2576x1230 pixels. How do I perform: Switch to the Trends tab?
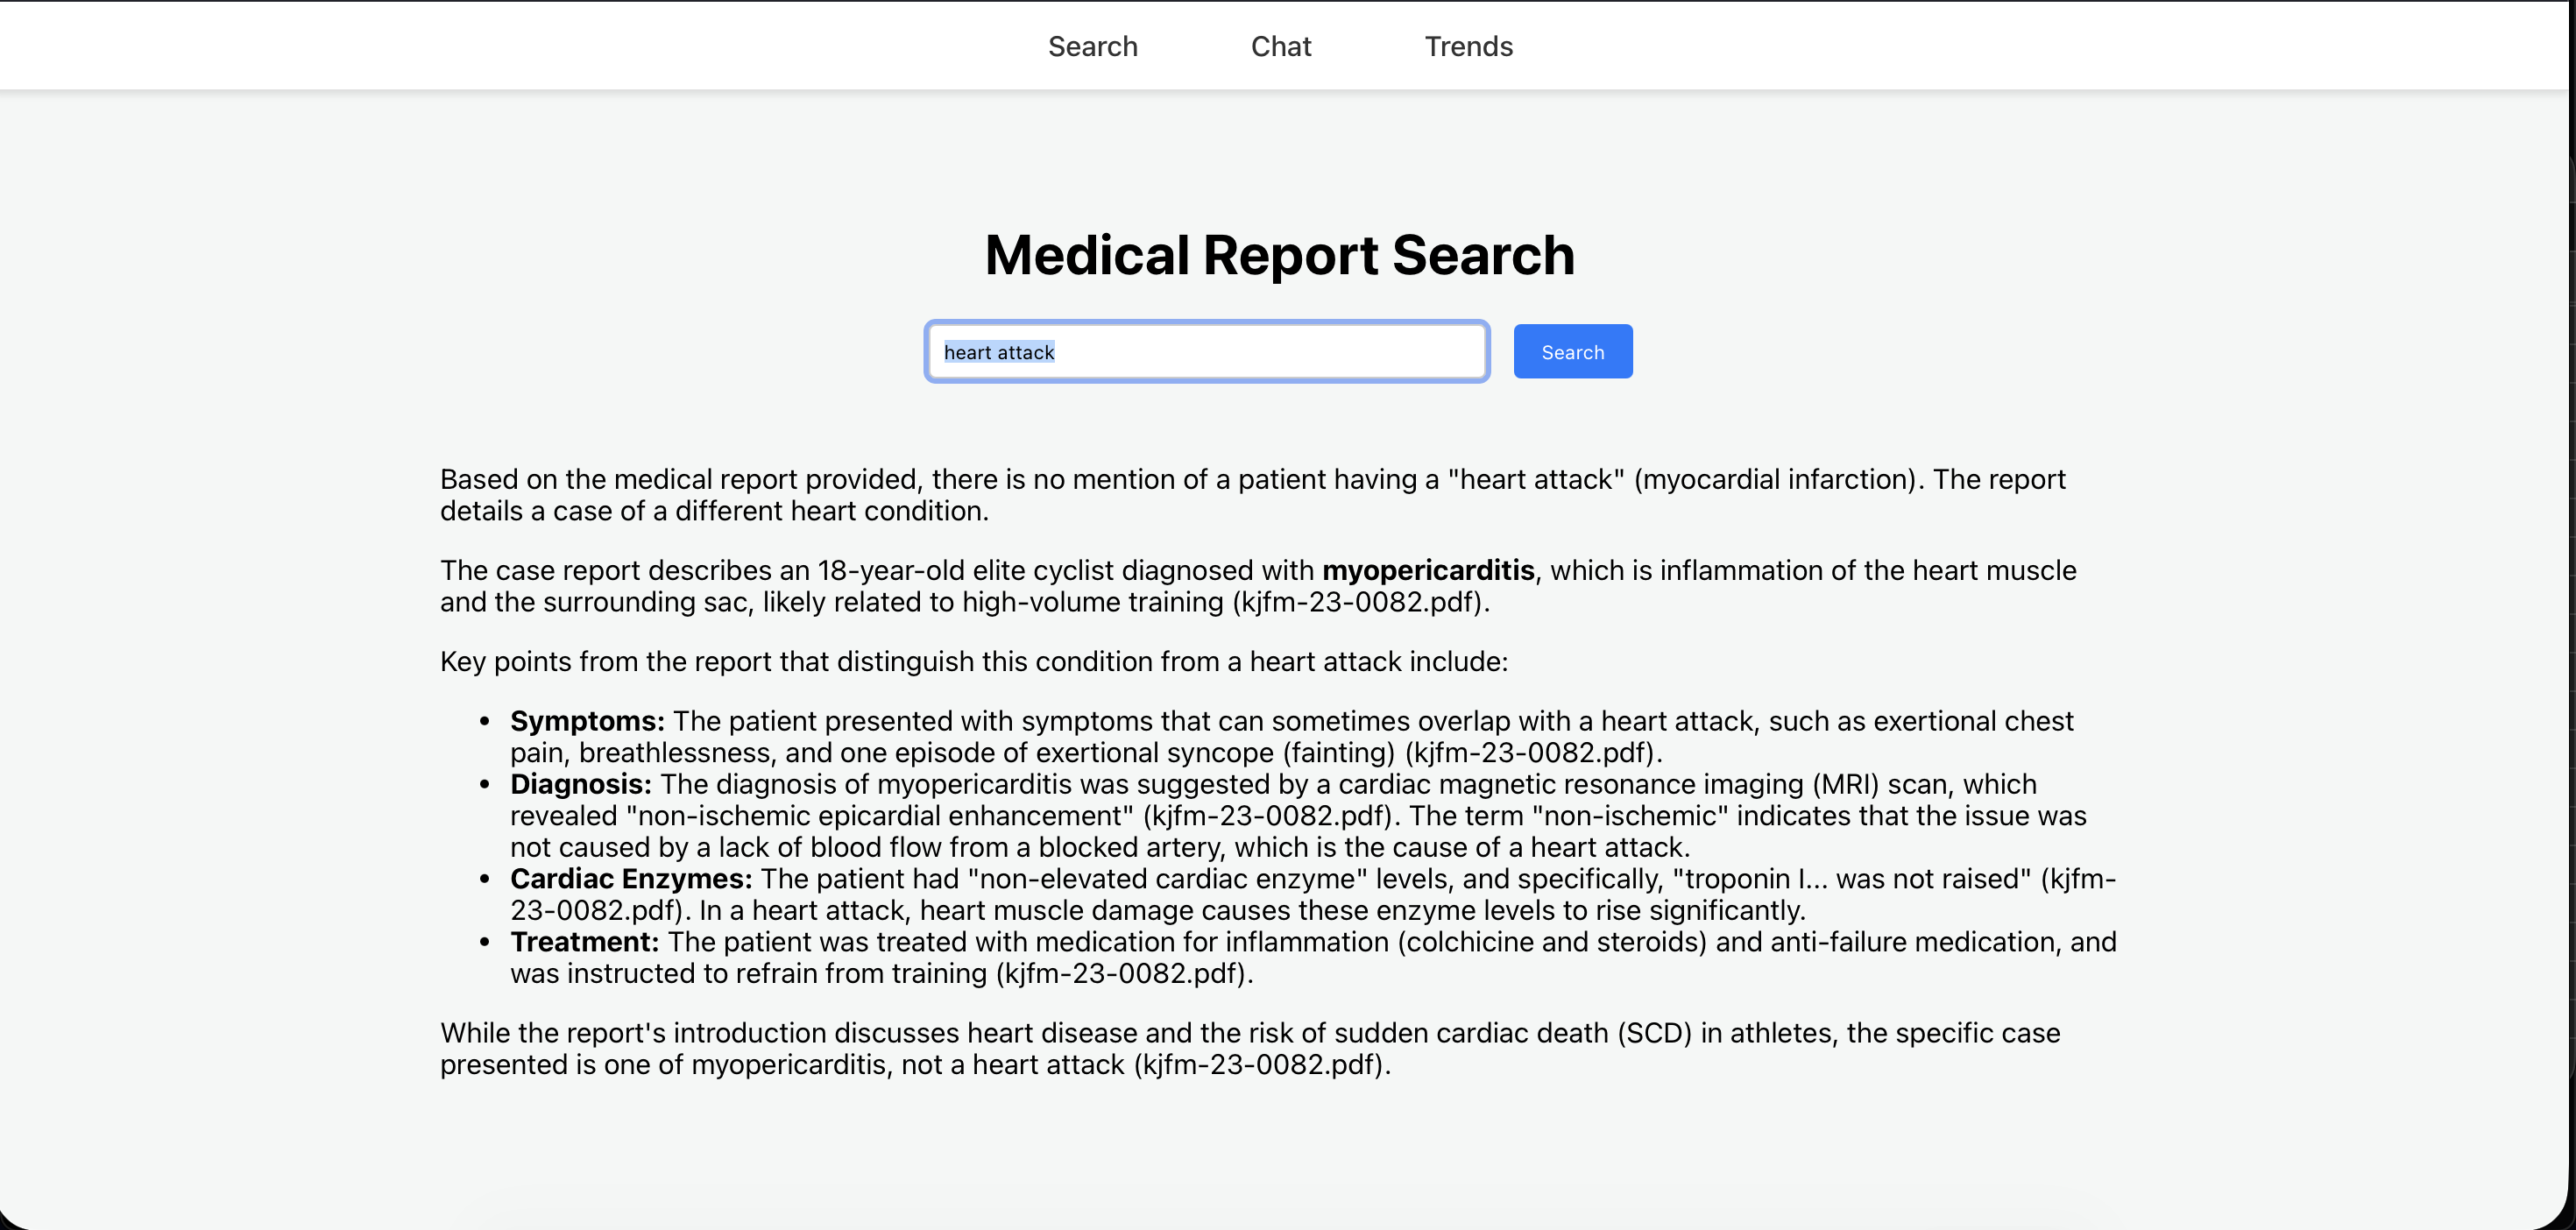(x=1468, y=46)
